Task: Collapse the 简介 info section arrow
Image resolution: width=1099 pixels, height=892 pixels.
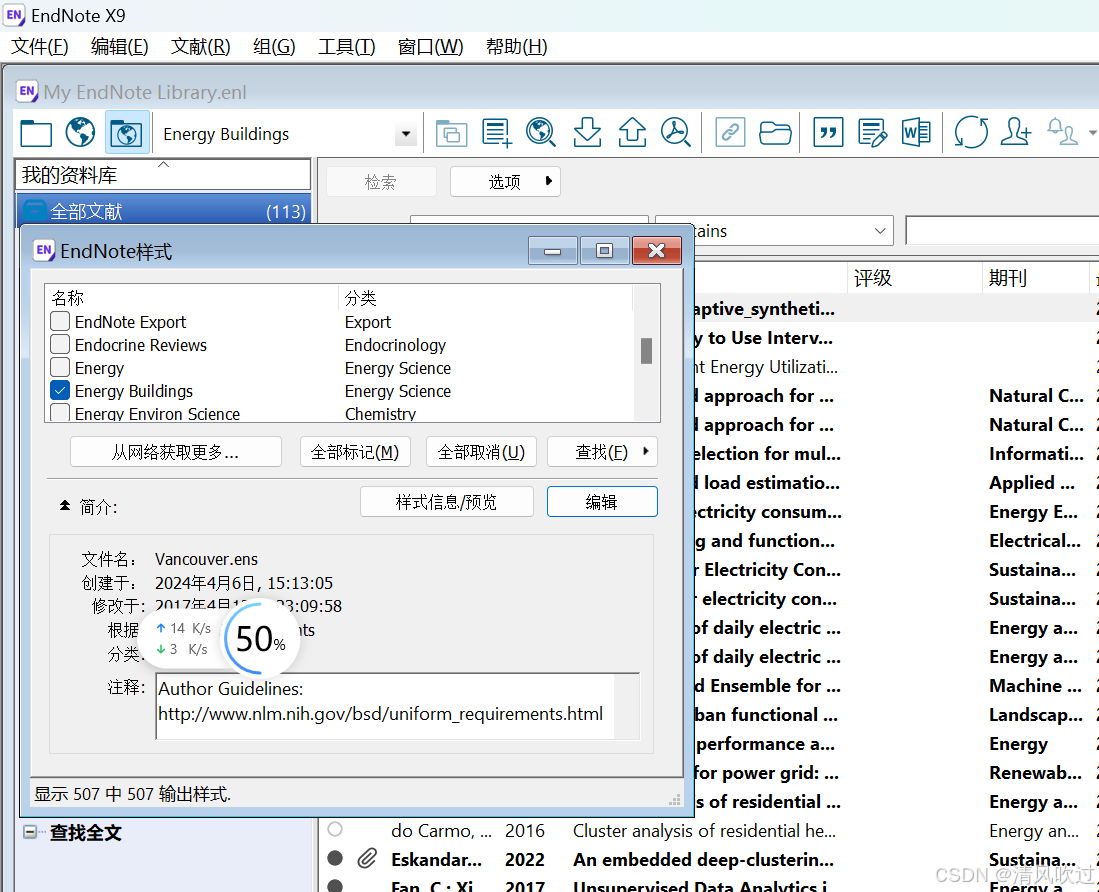Action: [64, 505]
